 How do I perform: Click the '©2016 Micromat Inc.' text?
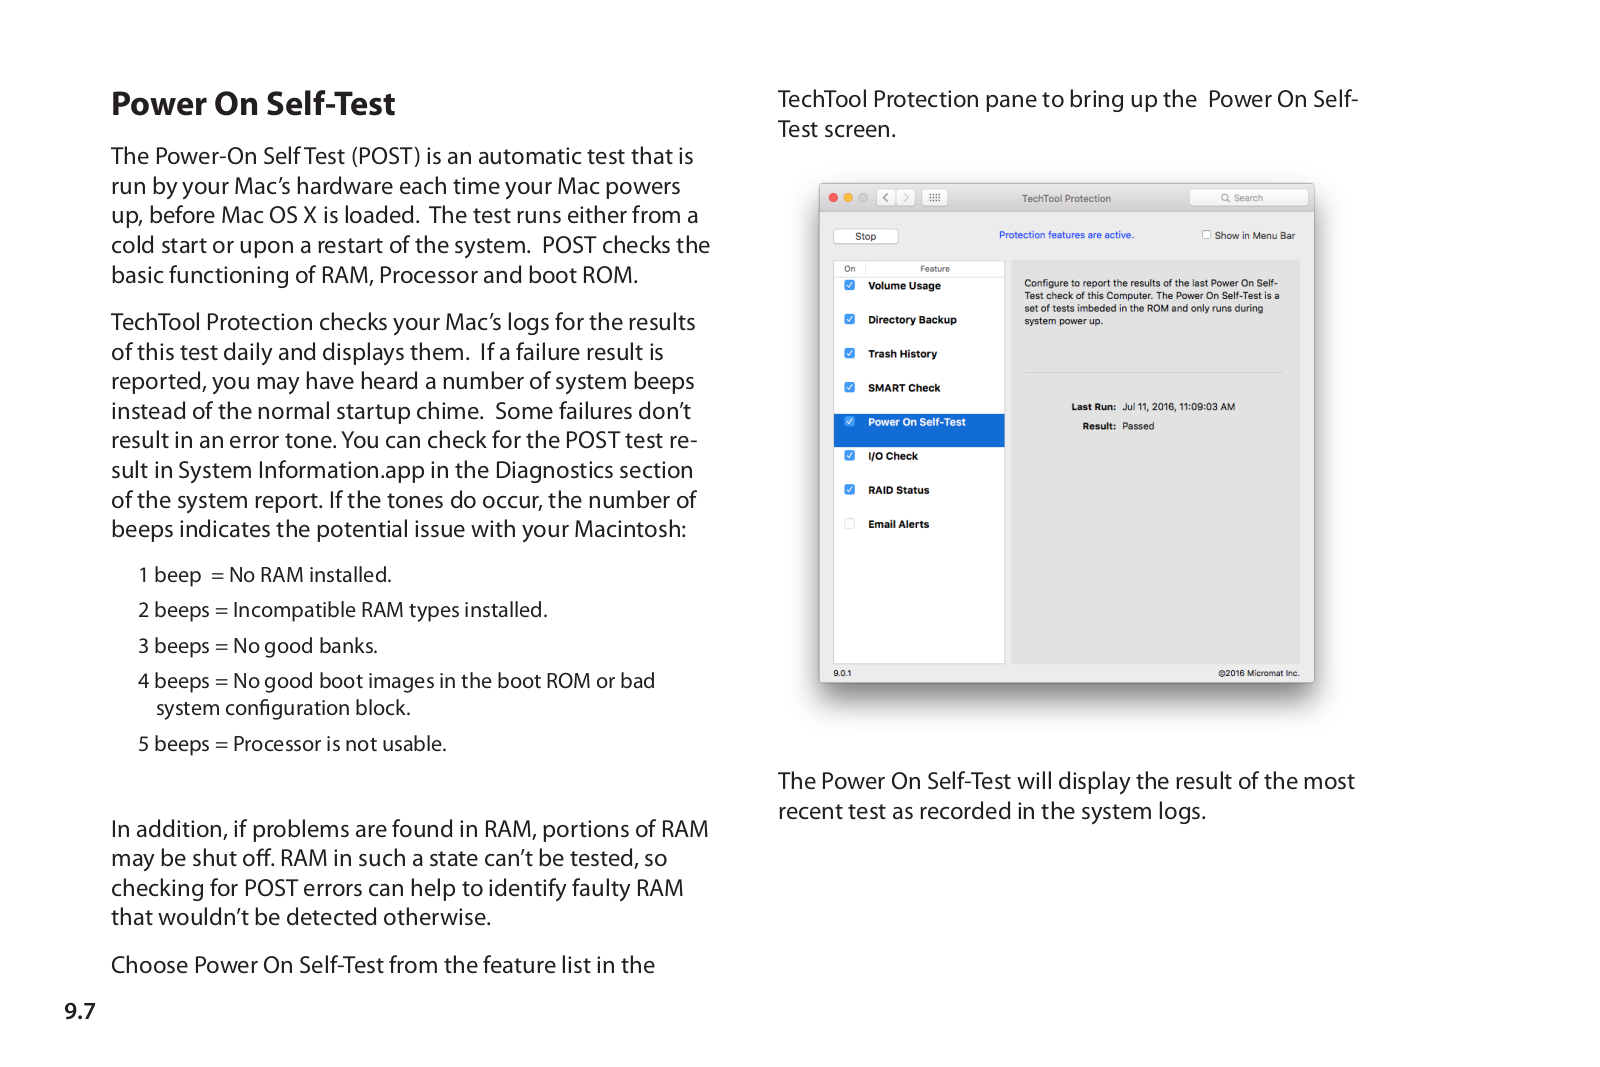[x=1258, y=673]
